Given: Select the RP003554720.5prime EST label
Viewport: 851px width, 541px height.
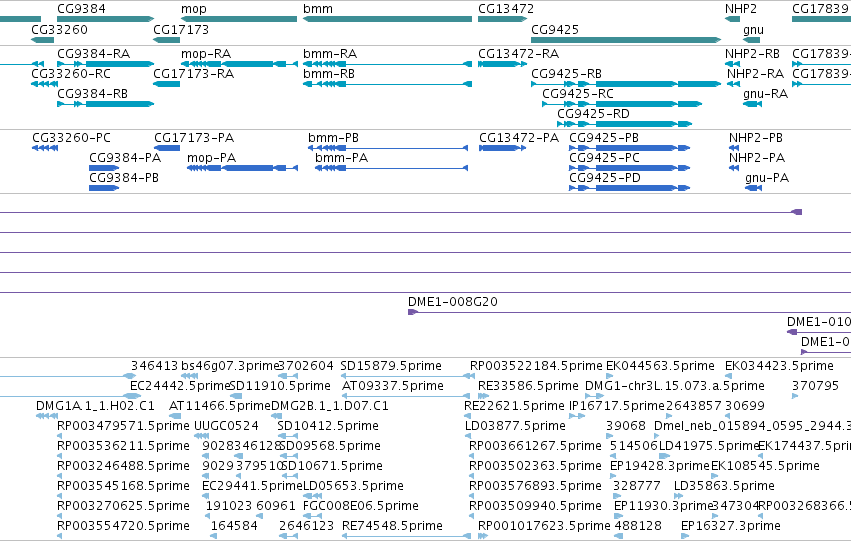Looking at the screenshot, I should point(123,526).
